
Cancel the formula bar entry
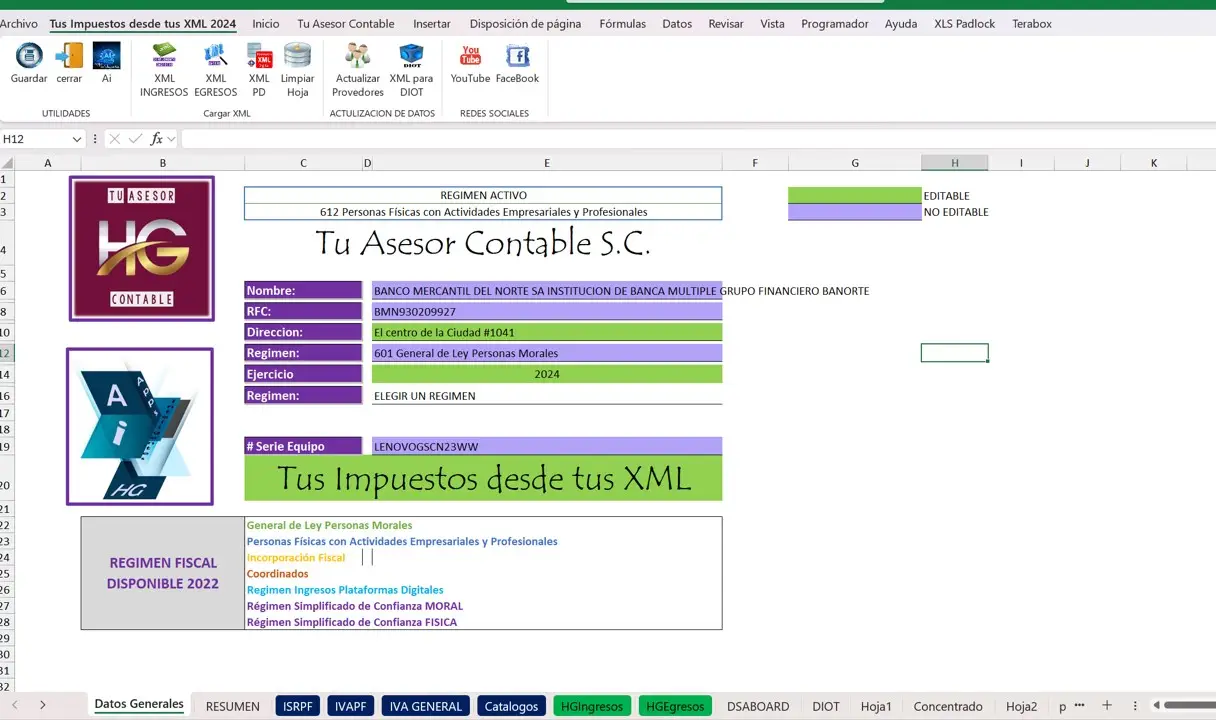(114, 139)
